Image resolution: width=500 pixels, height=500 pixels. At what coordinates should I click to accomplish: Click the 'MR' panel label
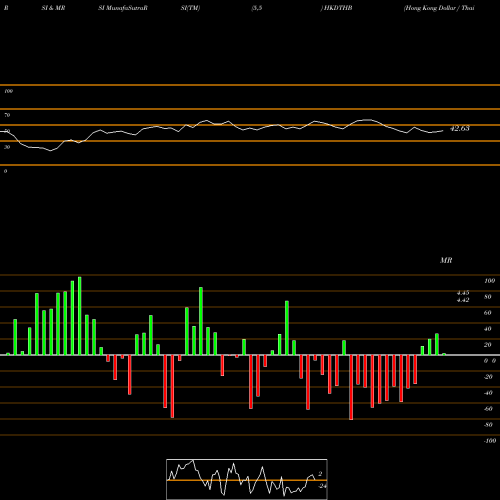[x=446, y=260]
